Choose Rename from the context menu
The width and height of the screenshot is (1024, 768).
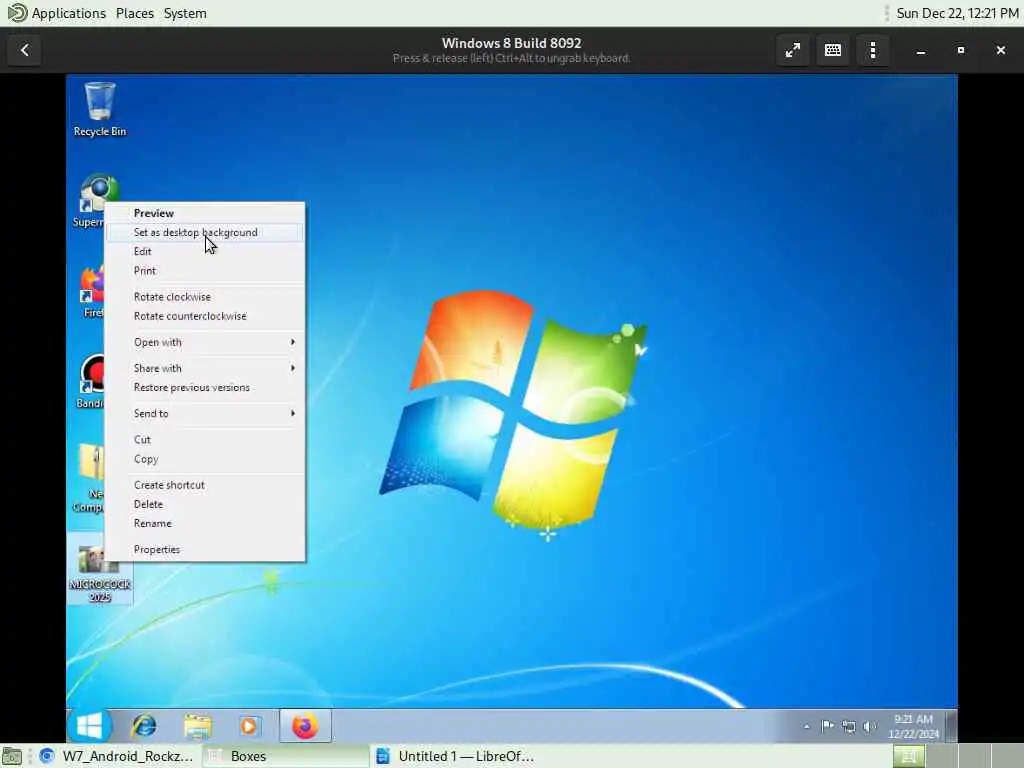pyautogui.click(x=205, y=524)
